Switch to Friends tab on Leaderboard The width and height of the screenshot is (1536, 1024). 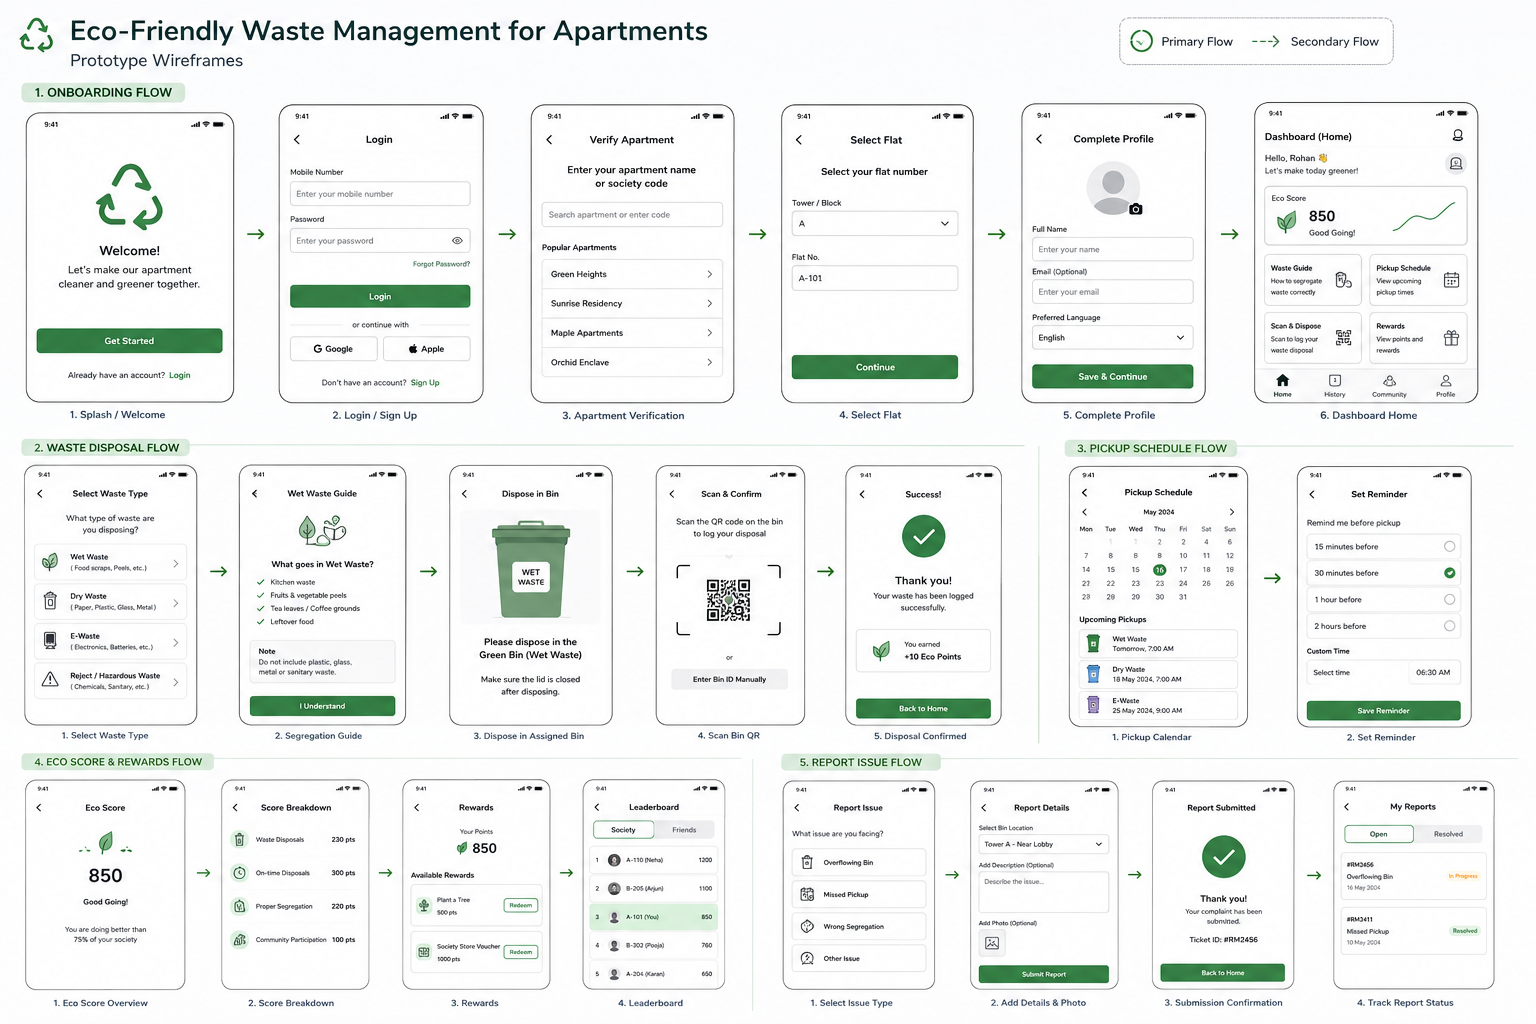point(684,830)
